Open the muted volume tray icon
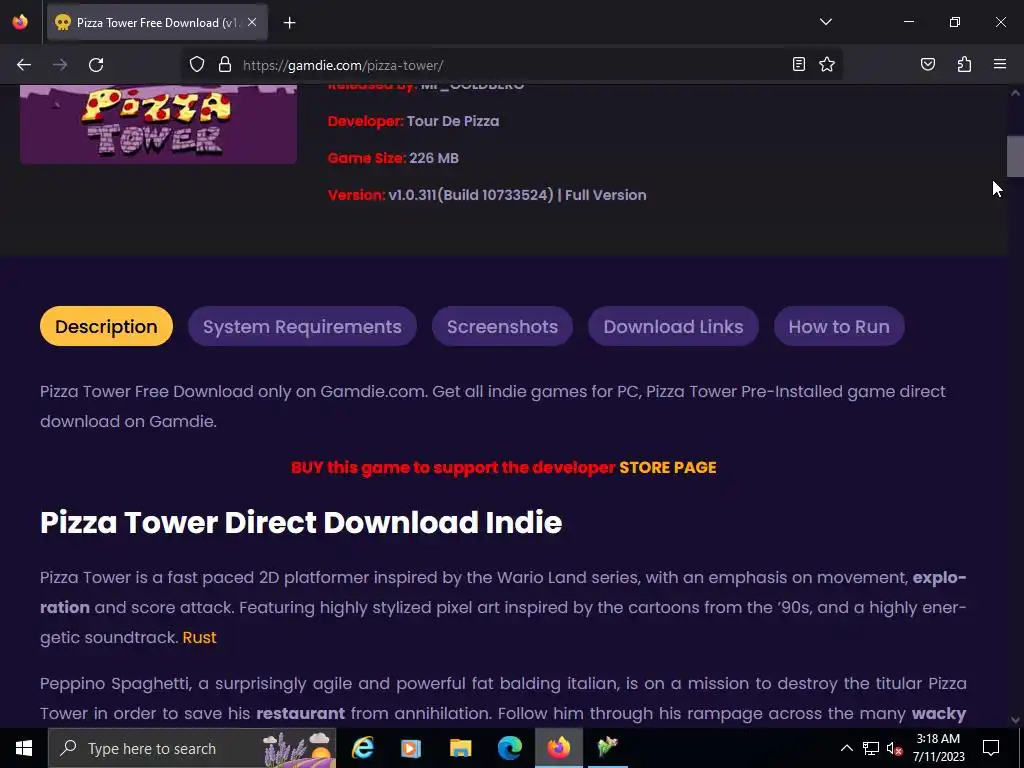The height and width of the screenshot is (768, 1024). [895, 748]
